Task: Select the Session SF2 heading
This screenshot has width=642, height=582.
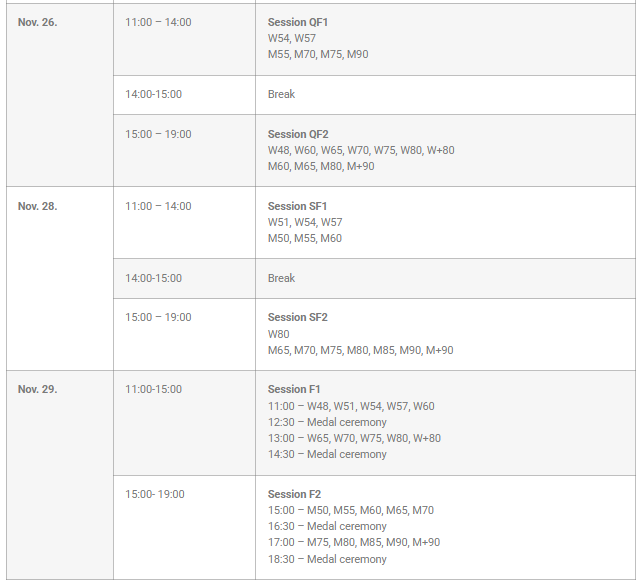Action: click(297, 317)
